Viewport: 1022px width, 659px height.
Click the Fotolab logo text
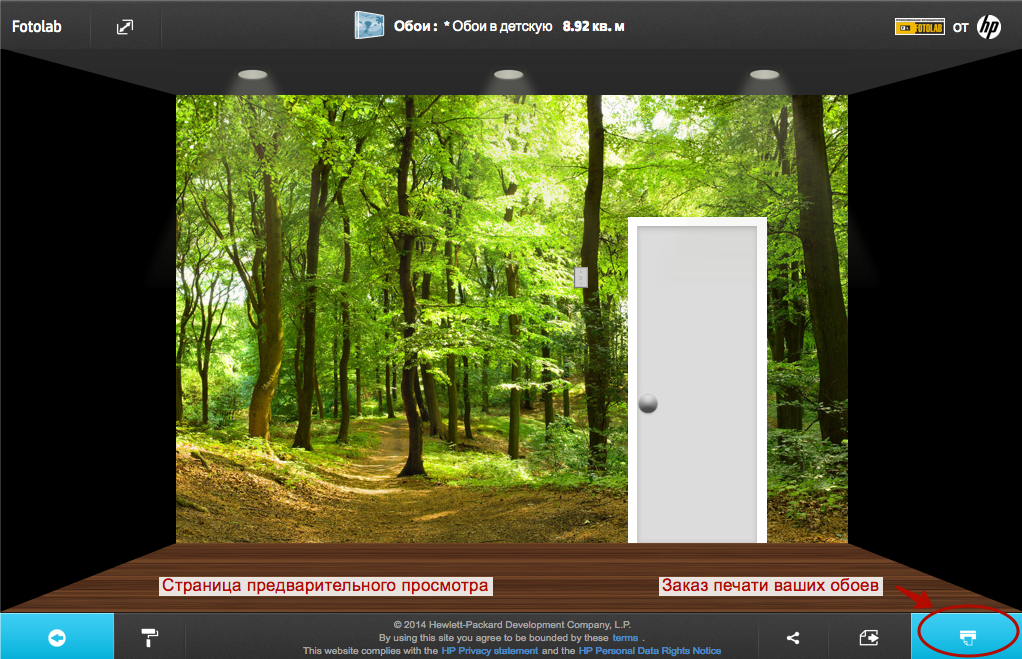36,27
